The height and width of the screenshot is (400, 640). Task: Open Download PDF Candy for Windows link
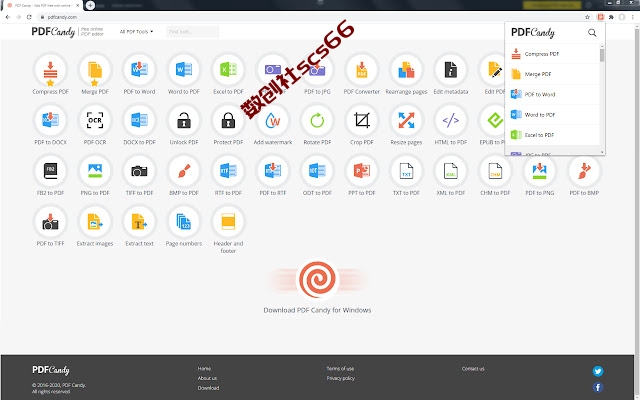point(317,310)
